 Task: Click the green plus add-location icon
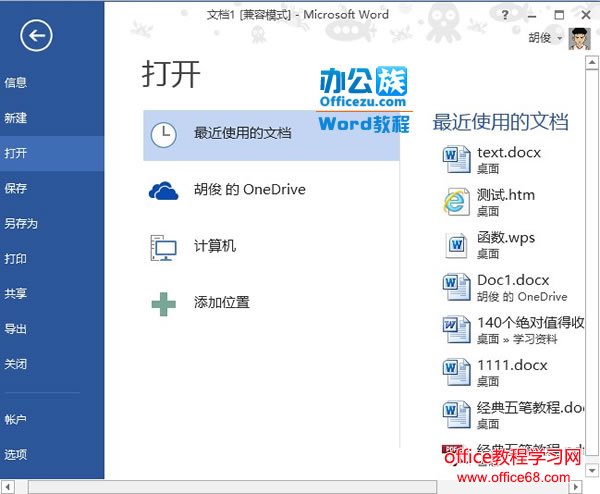pyautogui.click(x=164, y=304)
